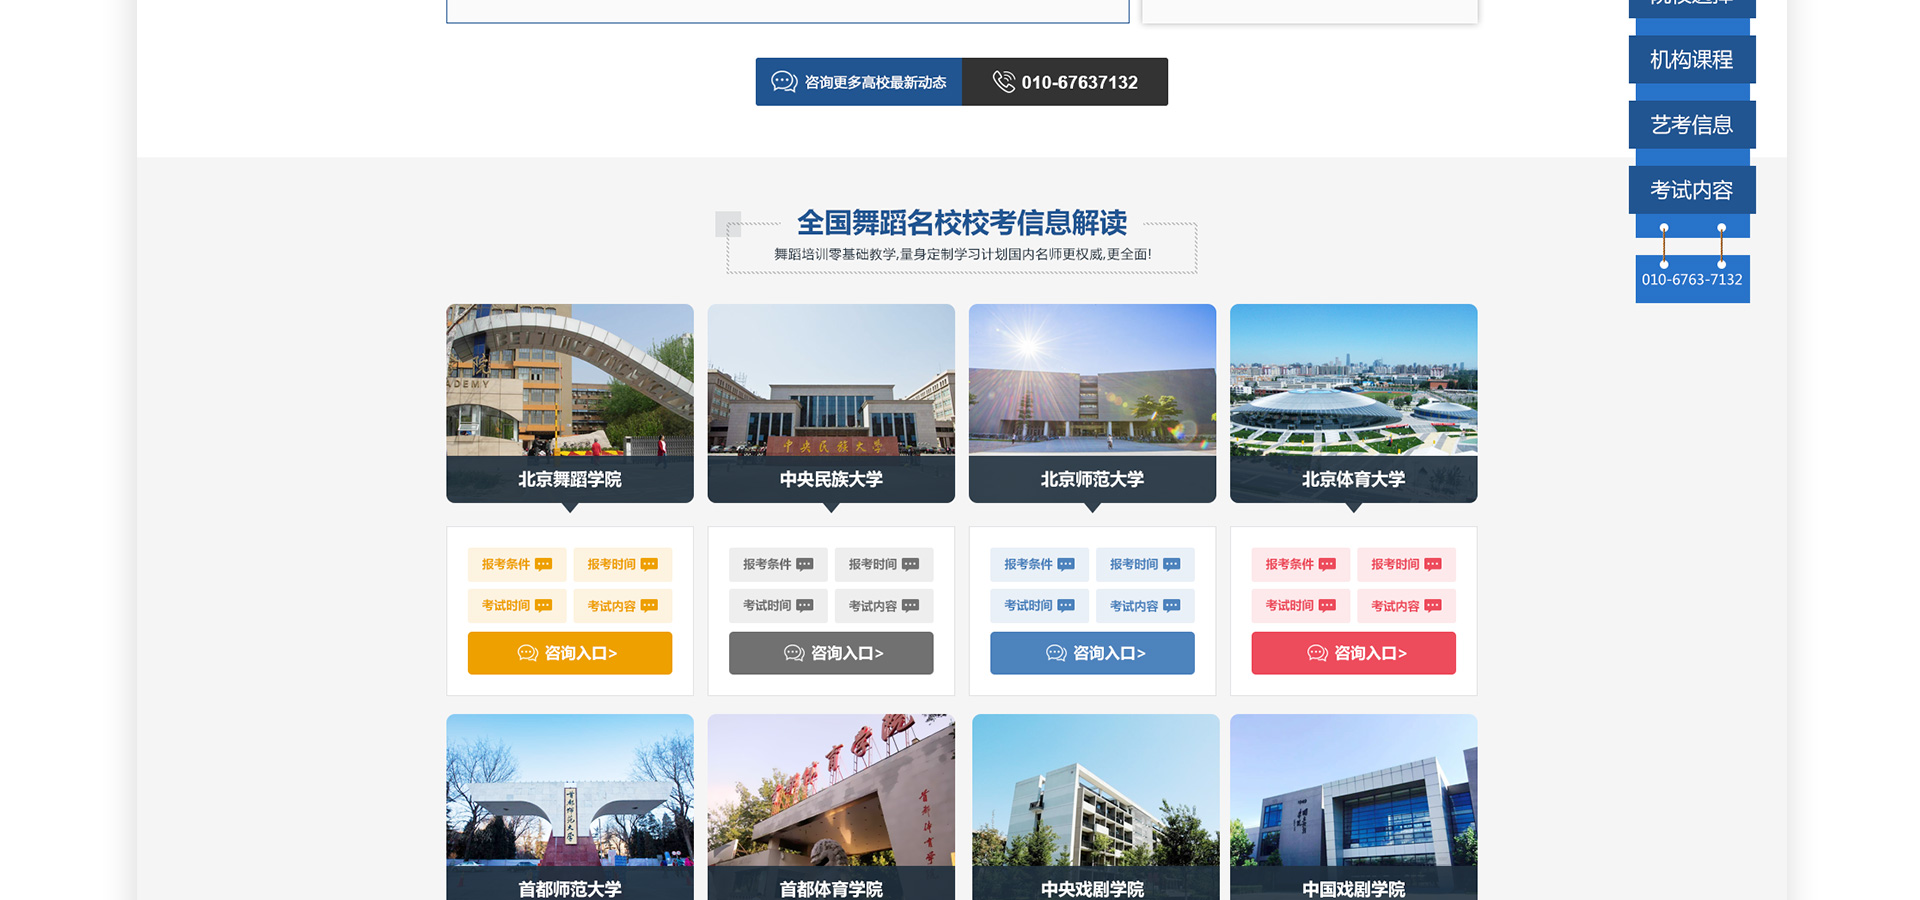Screen dimensions: 1920x900
Task: Open 北京舞蹈学院 campus photo
Action: pos(570,380)
